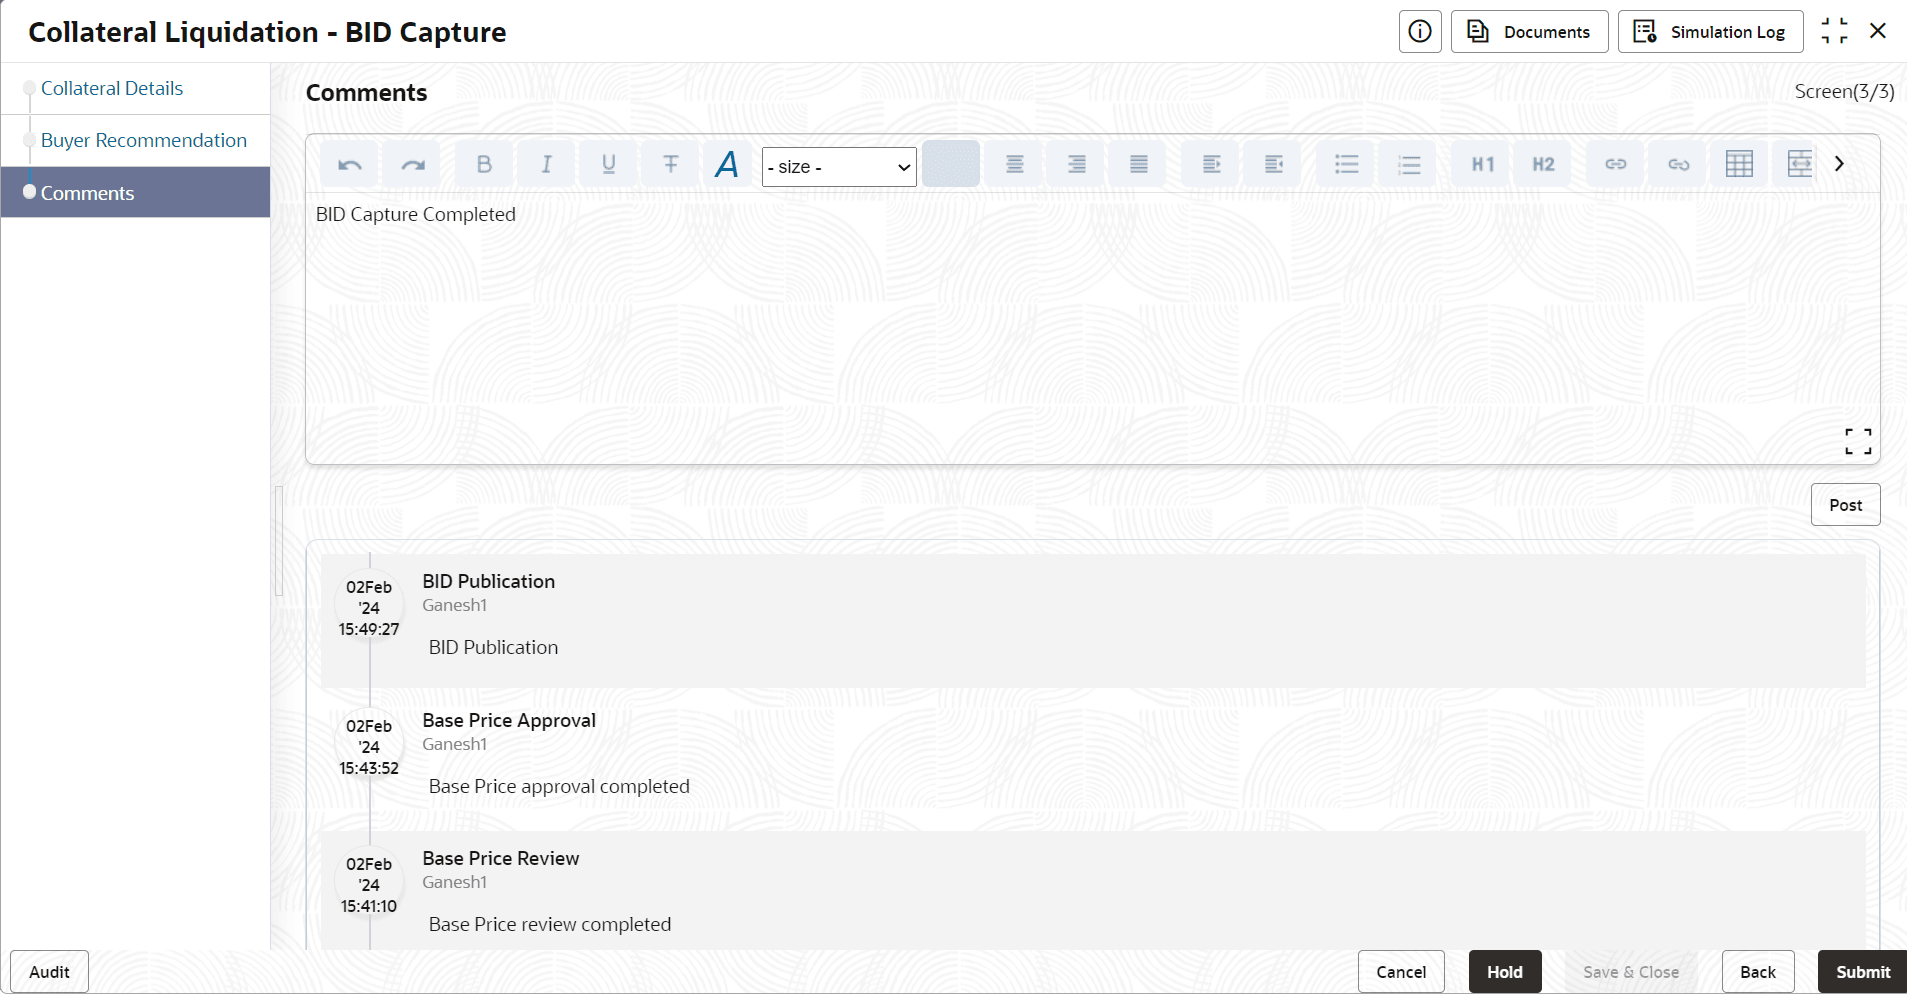Increase indent of the paragraph
The image size is (1907, 994).
tap(1211, 165)
